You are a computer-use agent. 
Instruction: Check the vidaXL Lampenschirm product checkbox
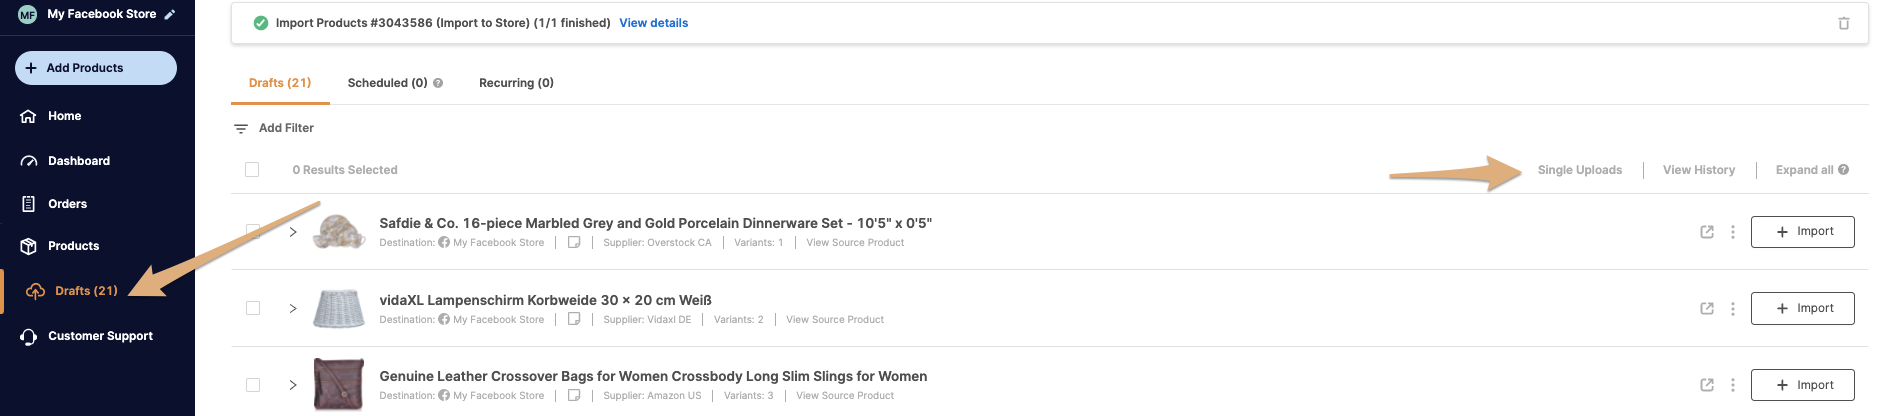coord(253,308)
